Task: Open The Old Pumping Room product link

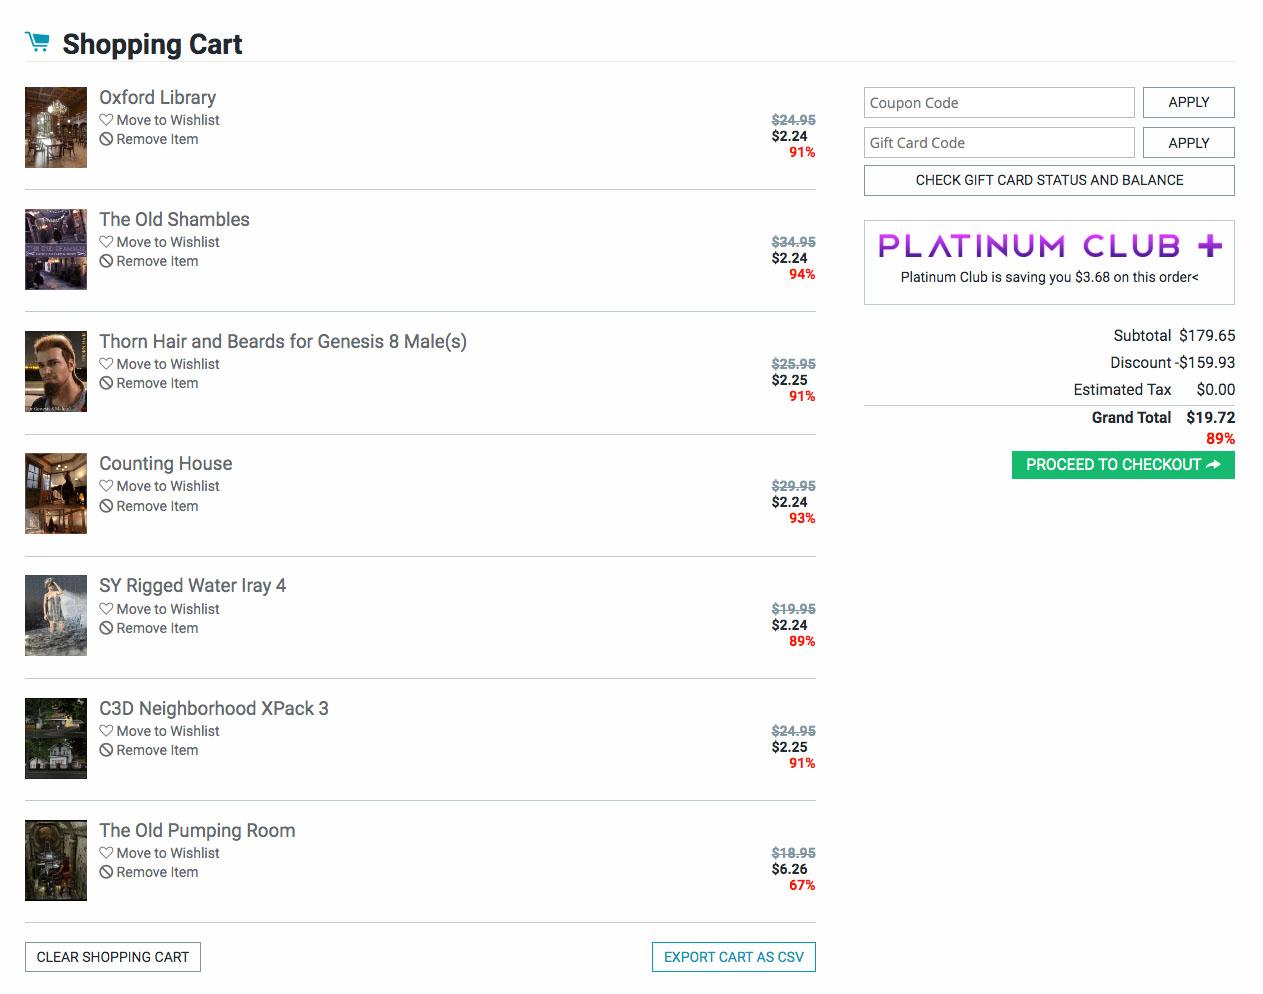Action: tap(197, 830)
